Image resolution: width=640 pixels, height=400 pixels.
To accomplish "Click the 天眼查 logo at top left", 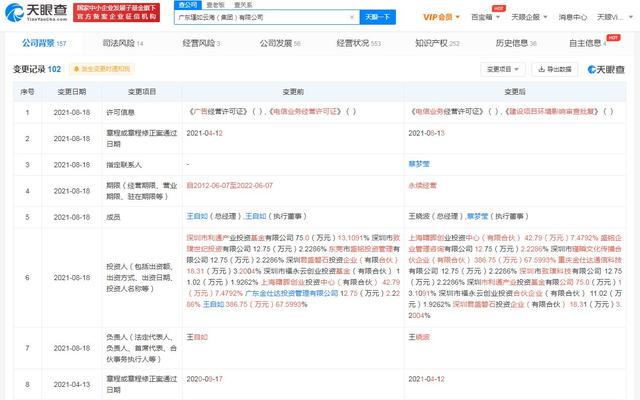I will [36, 13].
